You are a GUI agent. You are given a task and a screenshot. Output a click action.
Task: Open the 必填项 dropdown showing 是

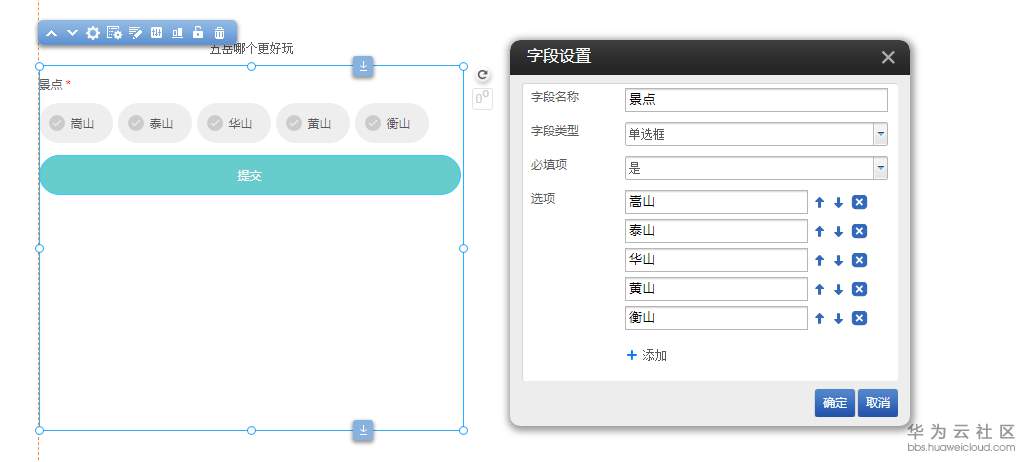pos(756,168)
